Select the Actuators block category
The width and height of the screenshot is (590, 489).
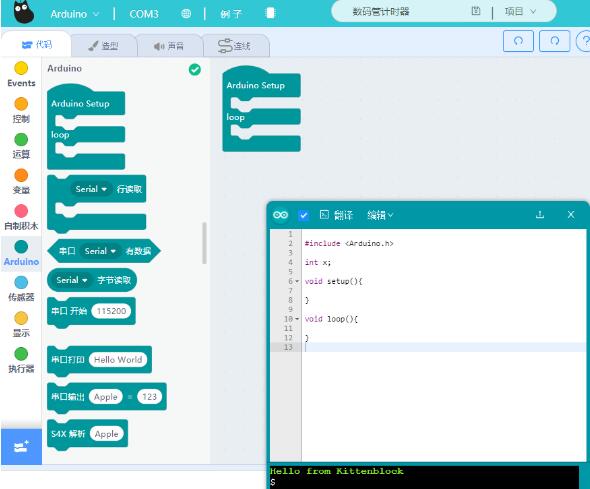click(21, 360)
